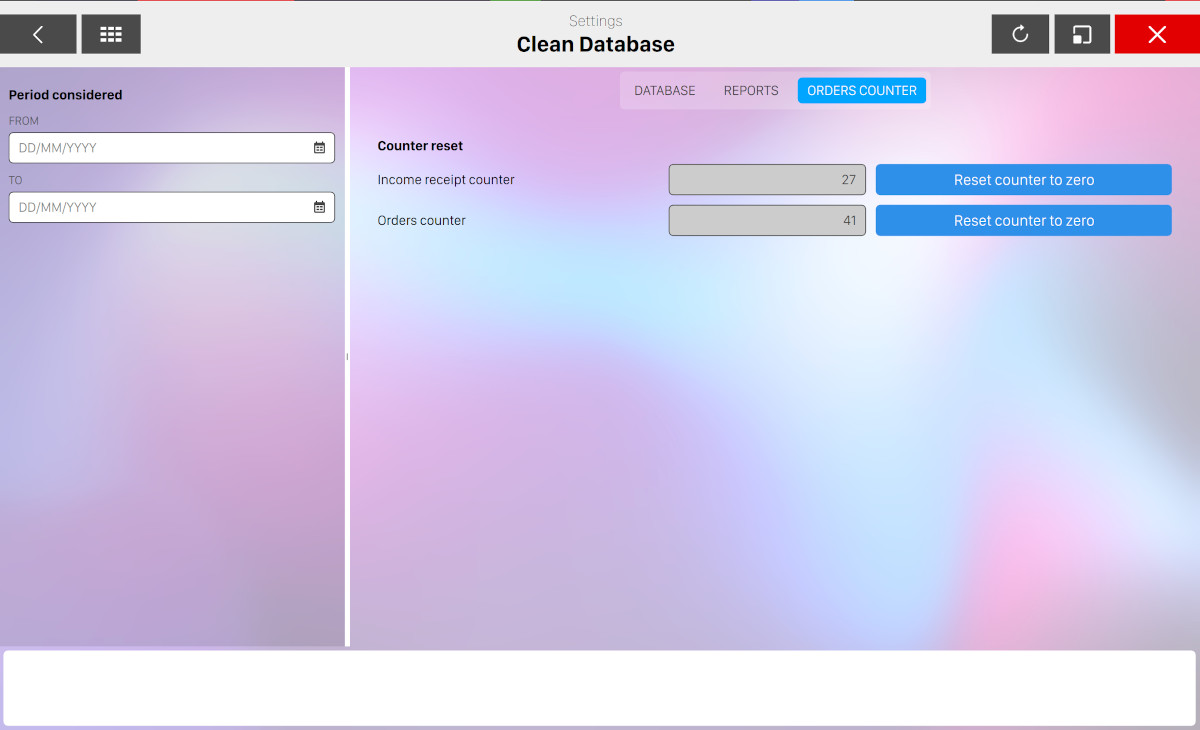Open the calendar picker in the TO field
Screen dimensions: 1200x730
(319, 207)
